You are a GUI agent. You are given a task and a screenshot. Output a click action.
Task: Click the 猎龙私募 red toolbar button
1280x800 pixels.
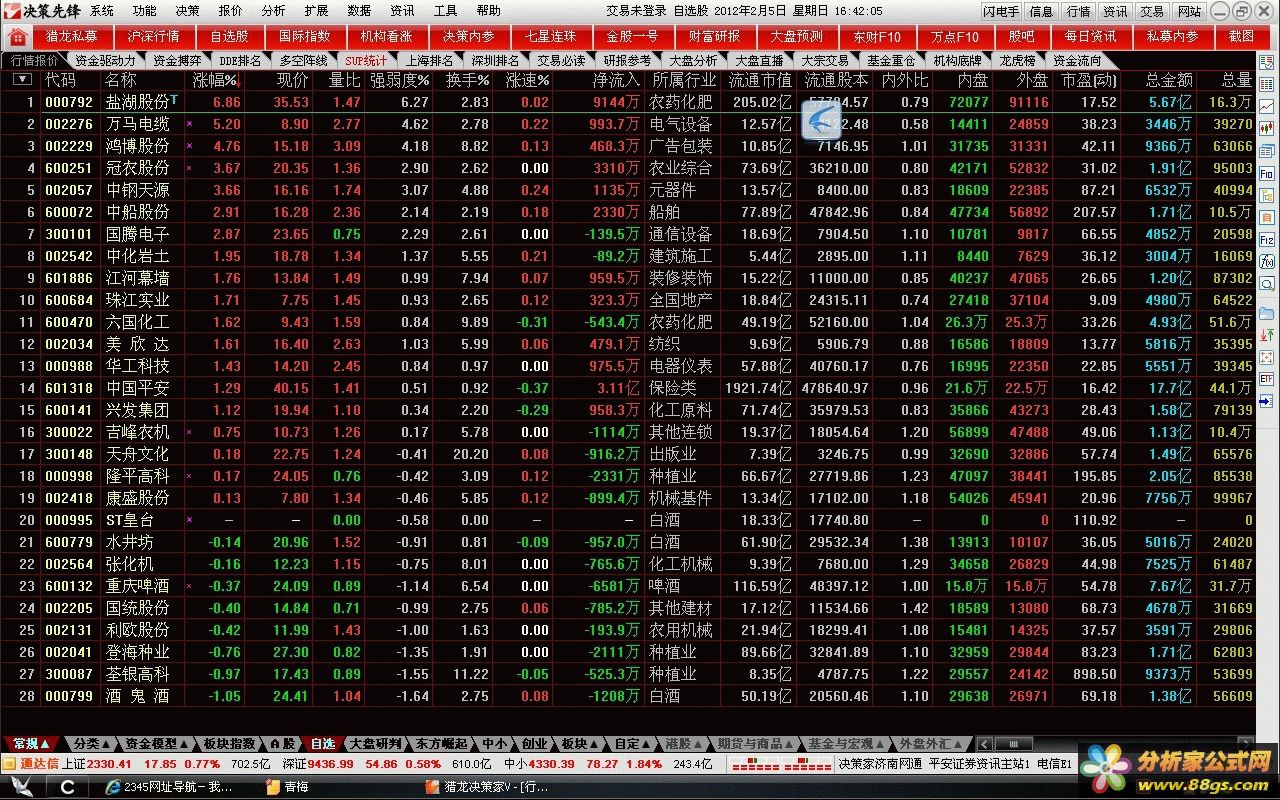coord(72,36)
